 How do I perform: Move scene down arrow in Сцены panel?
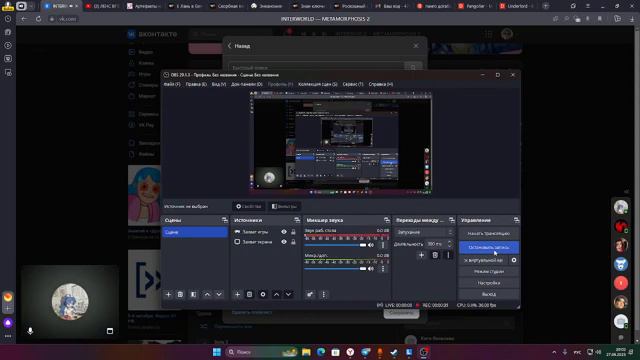click(219, 294)
